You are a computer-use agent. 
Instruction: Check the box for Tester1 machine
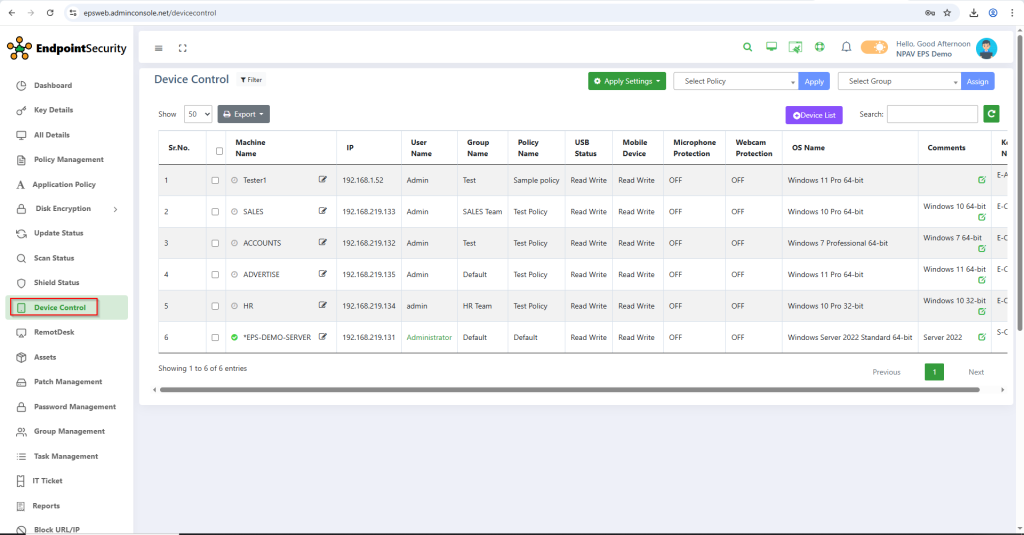[x=215, y=180]
